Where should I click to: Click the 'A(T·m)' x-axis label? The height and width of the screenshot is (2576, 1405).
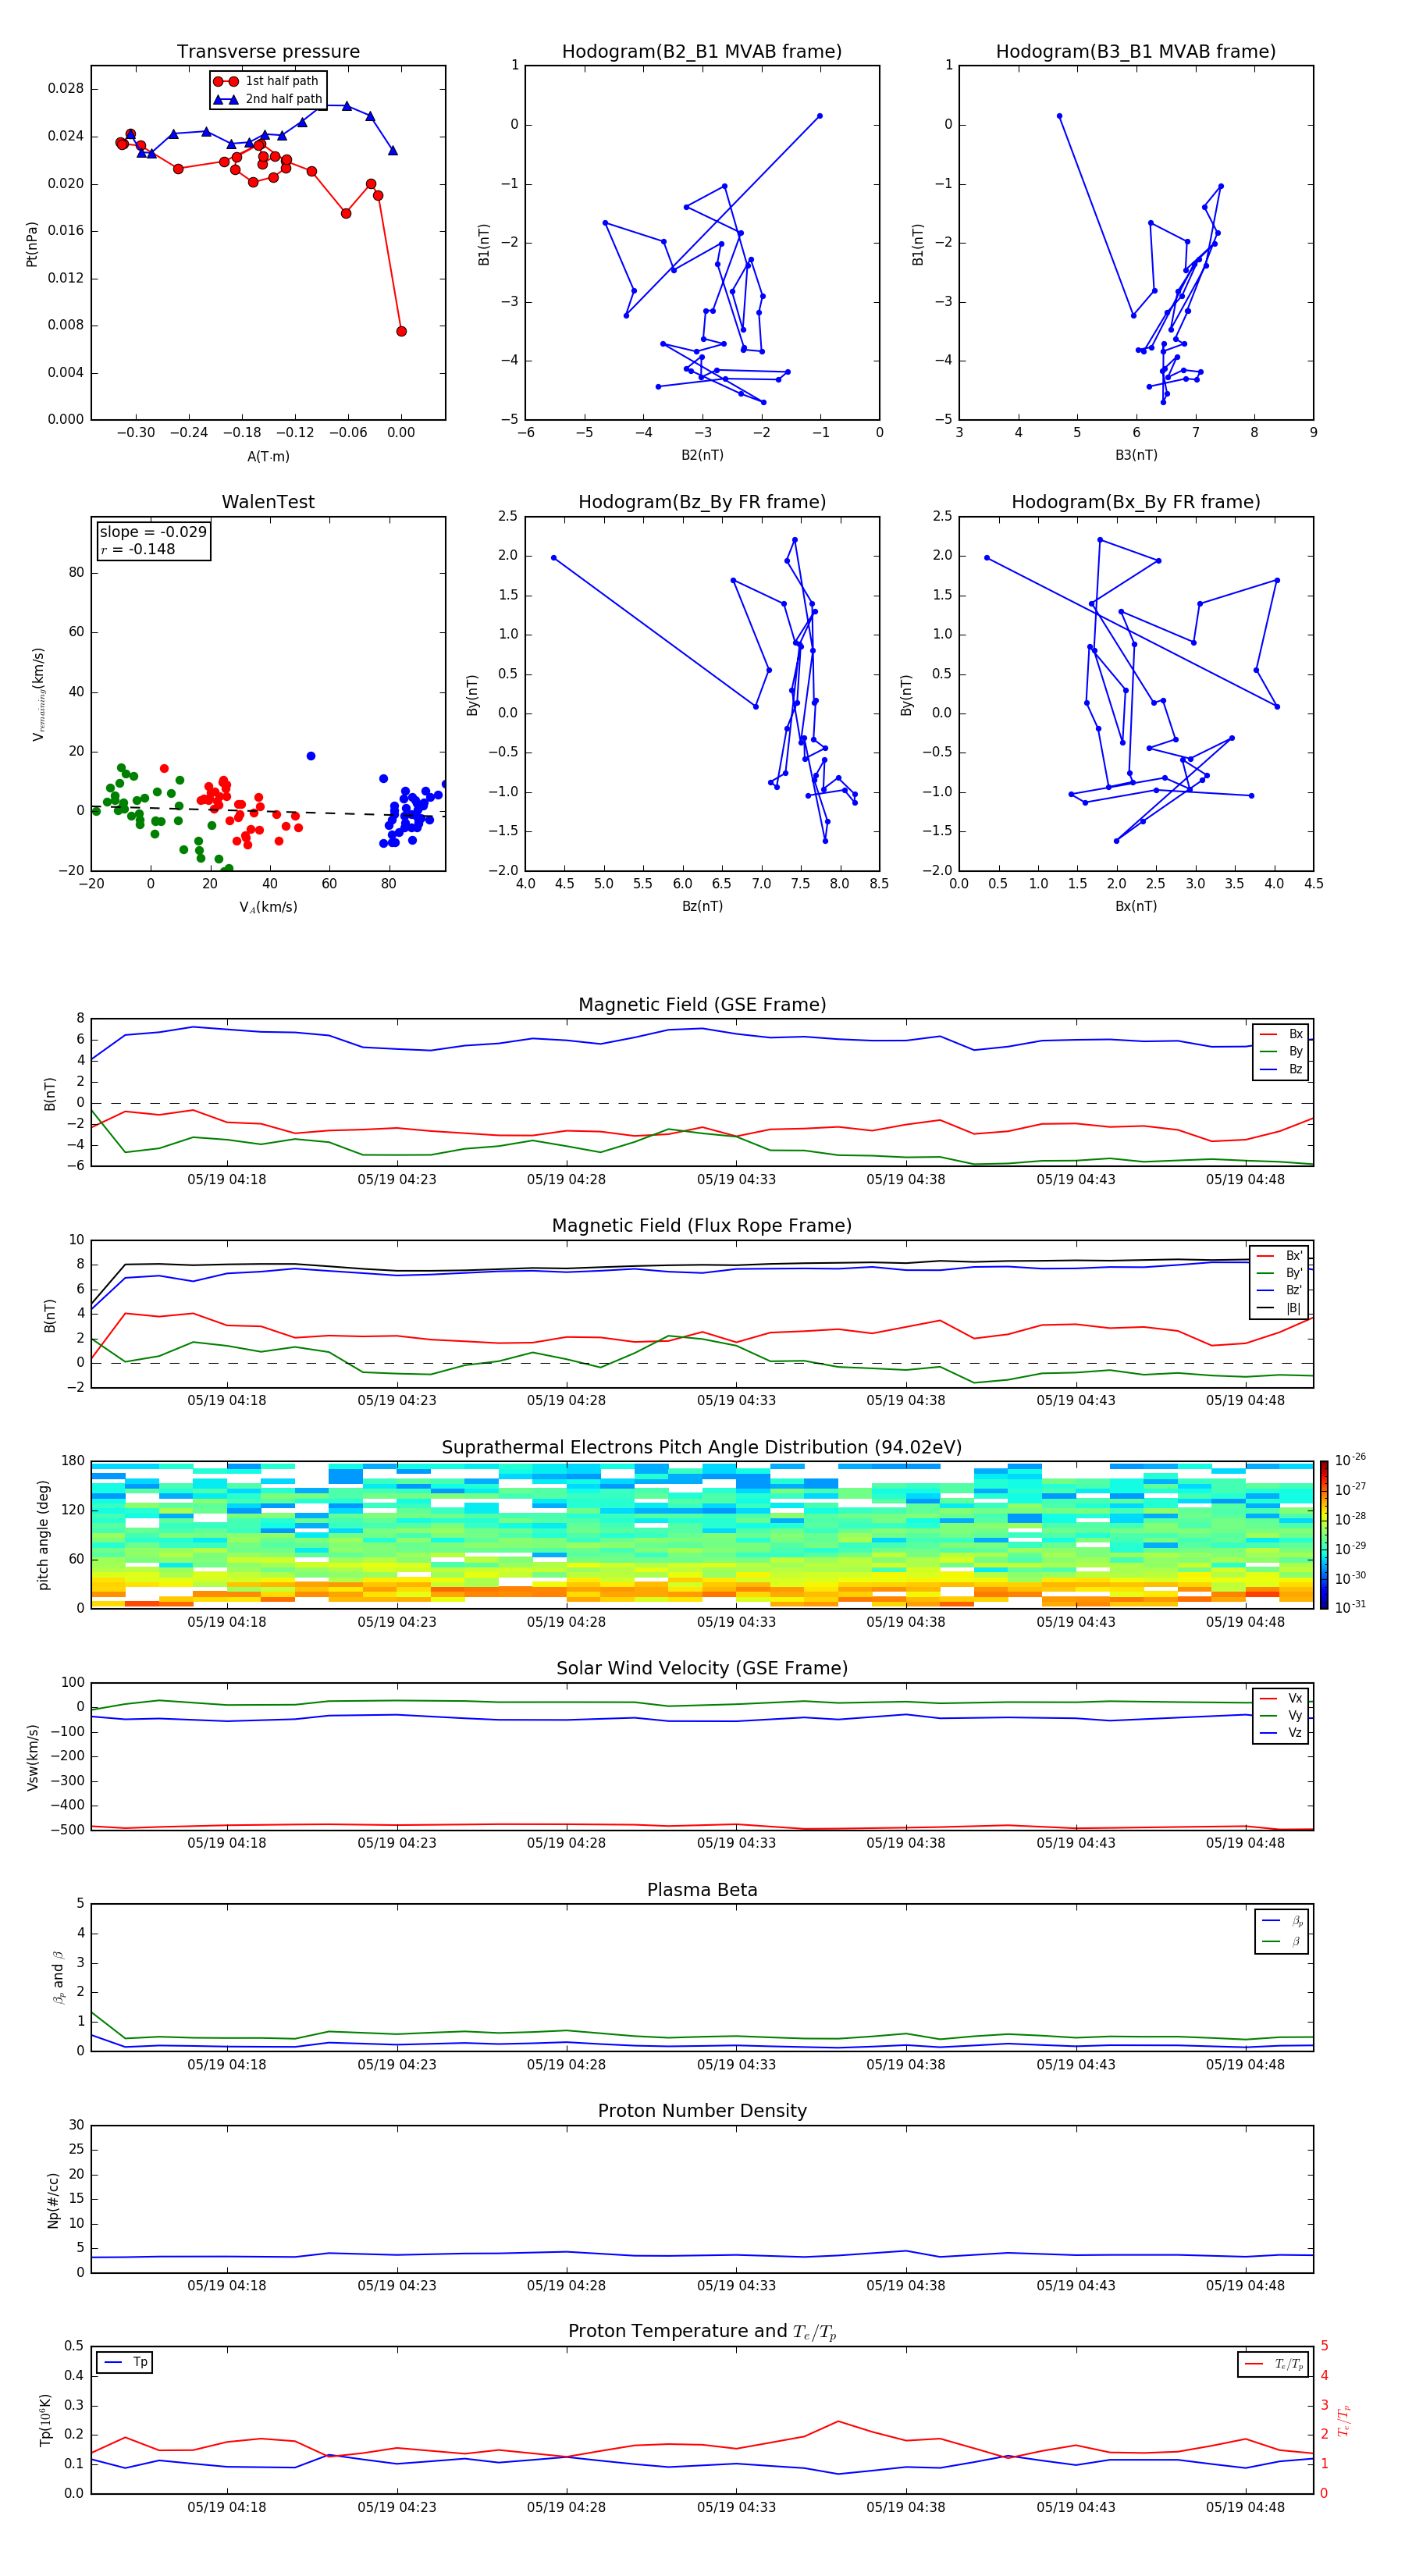(x=268, y=457)
